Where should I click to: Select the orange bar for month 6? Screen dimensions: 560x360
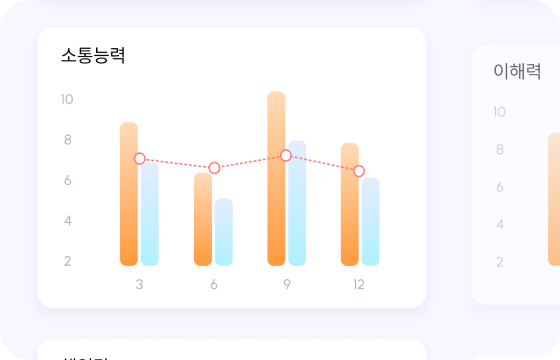[x=203, y=219]
